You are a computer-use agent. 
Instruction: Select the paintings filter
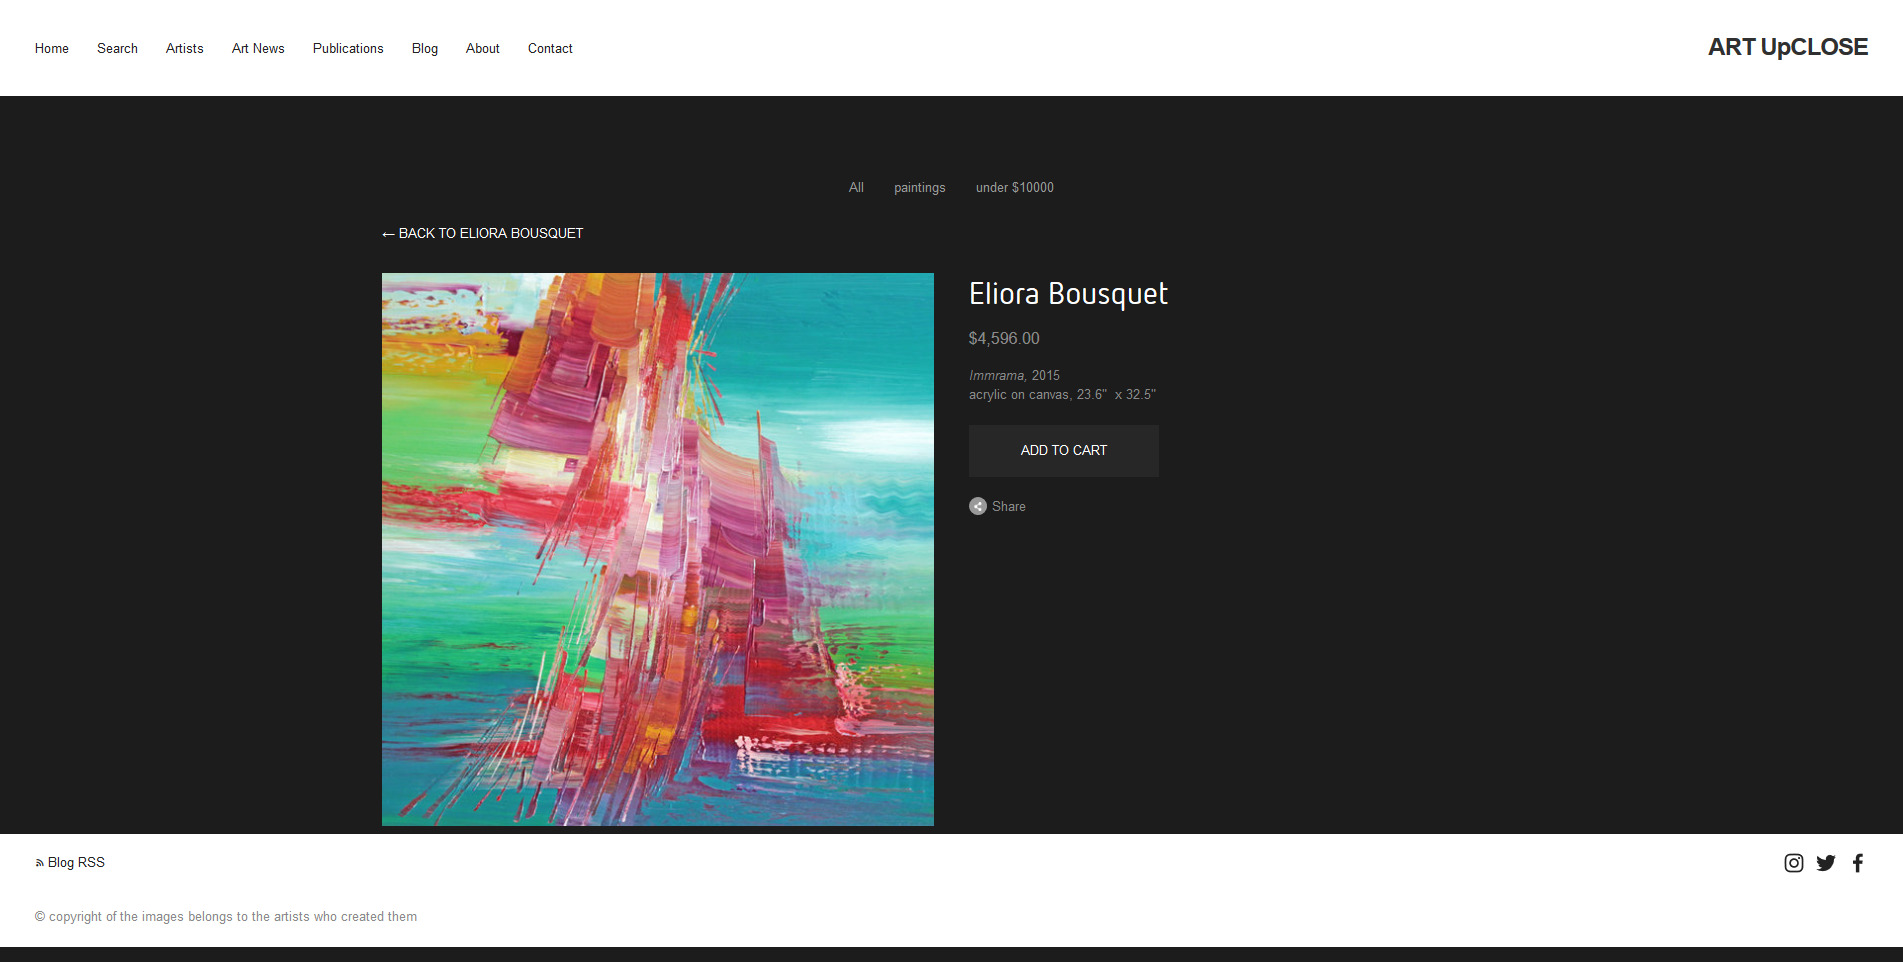tap(919, 187)
